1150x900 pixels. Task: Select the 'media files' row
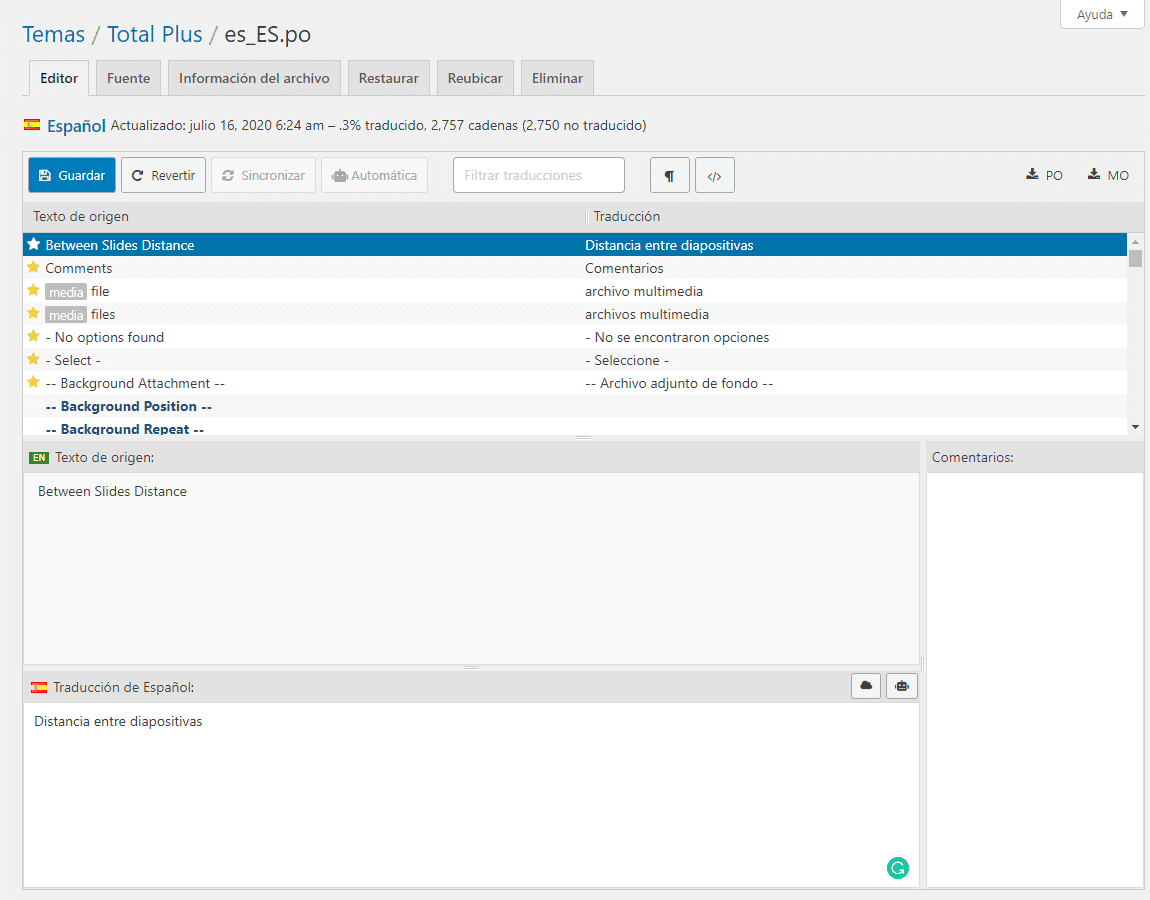575,314
